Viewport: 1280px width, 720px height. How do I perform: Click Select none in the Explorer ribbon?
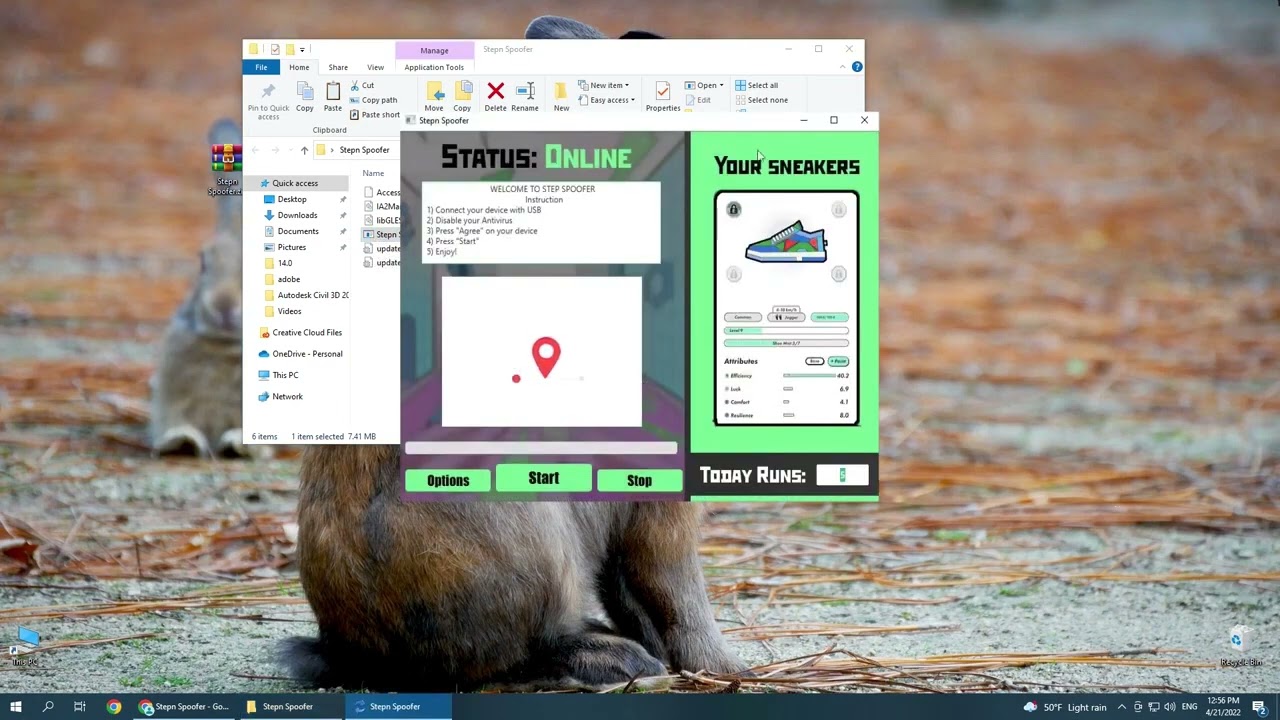(x=761, y=100)
